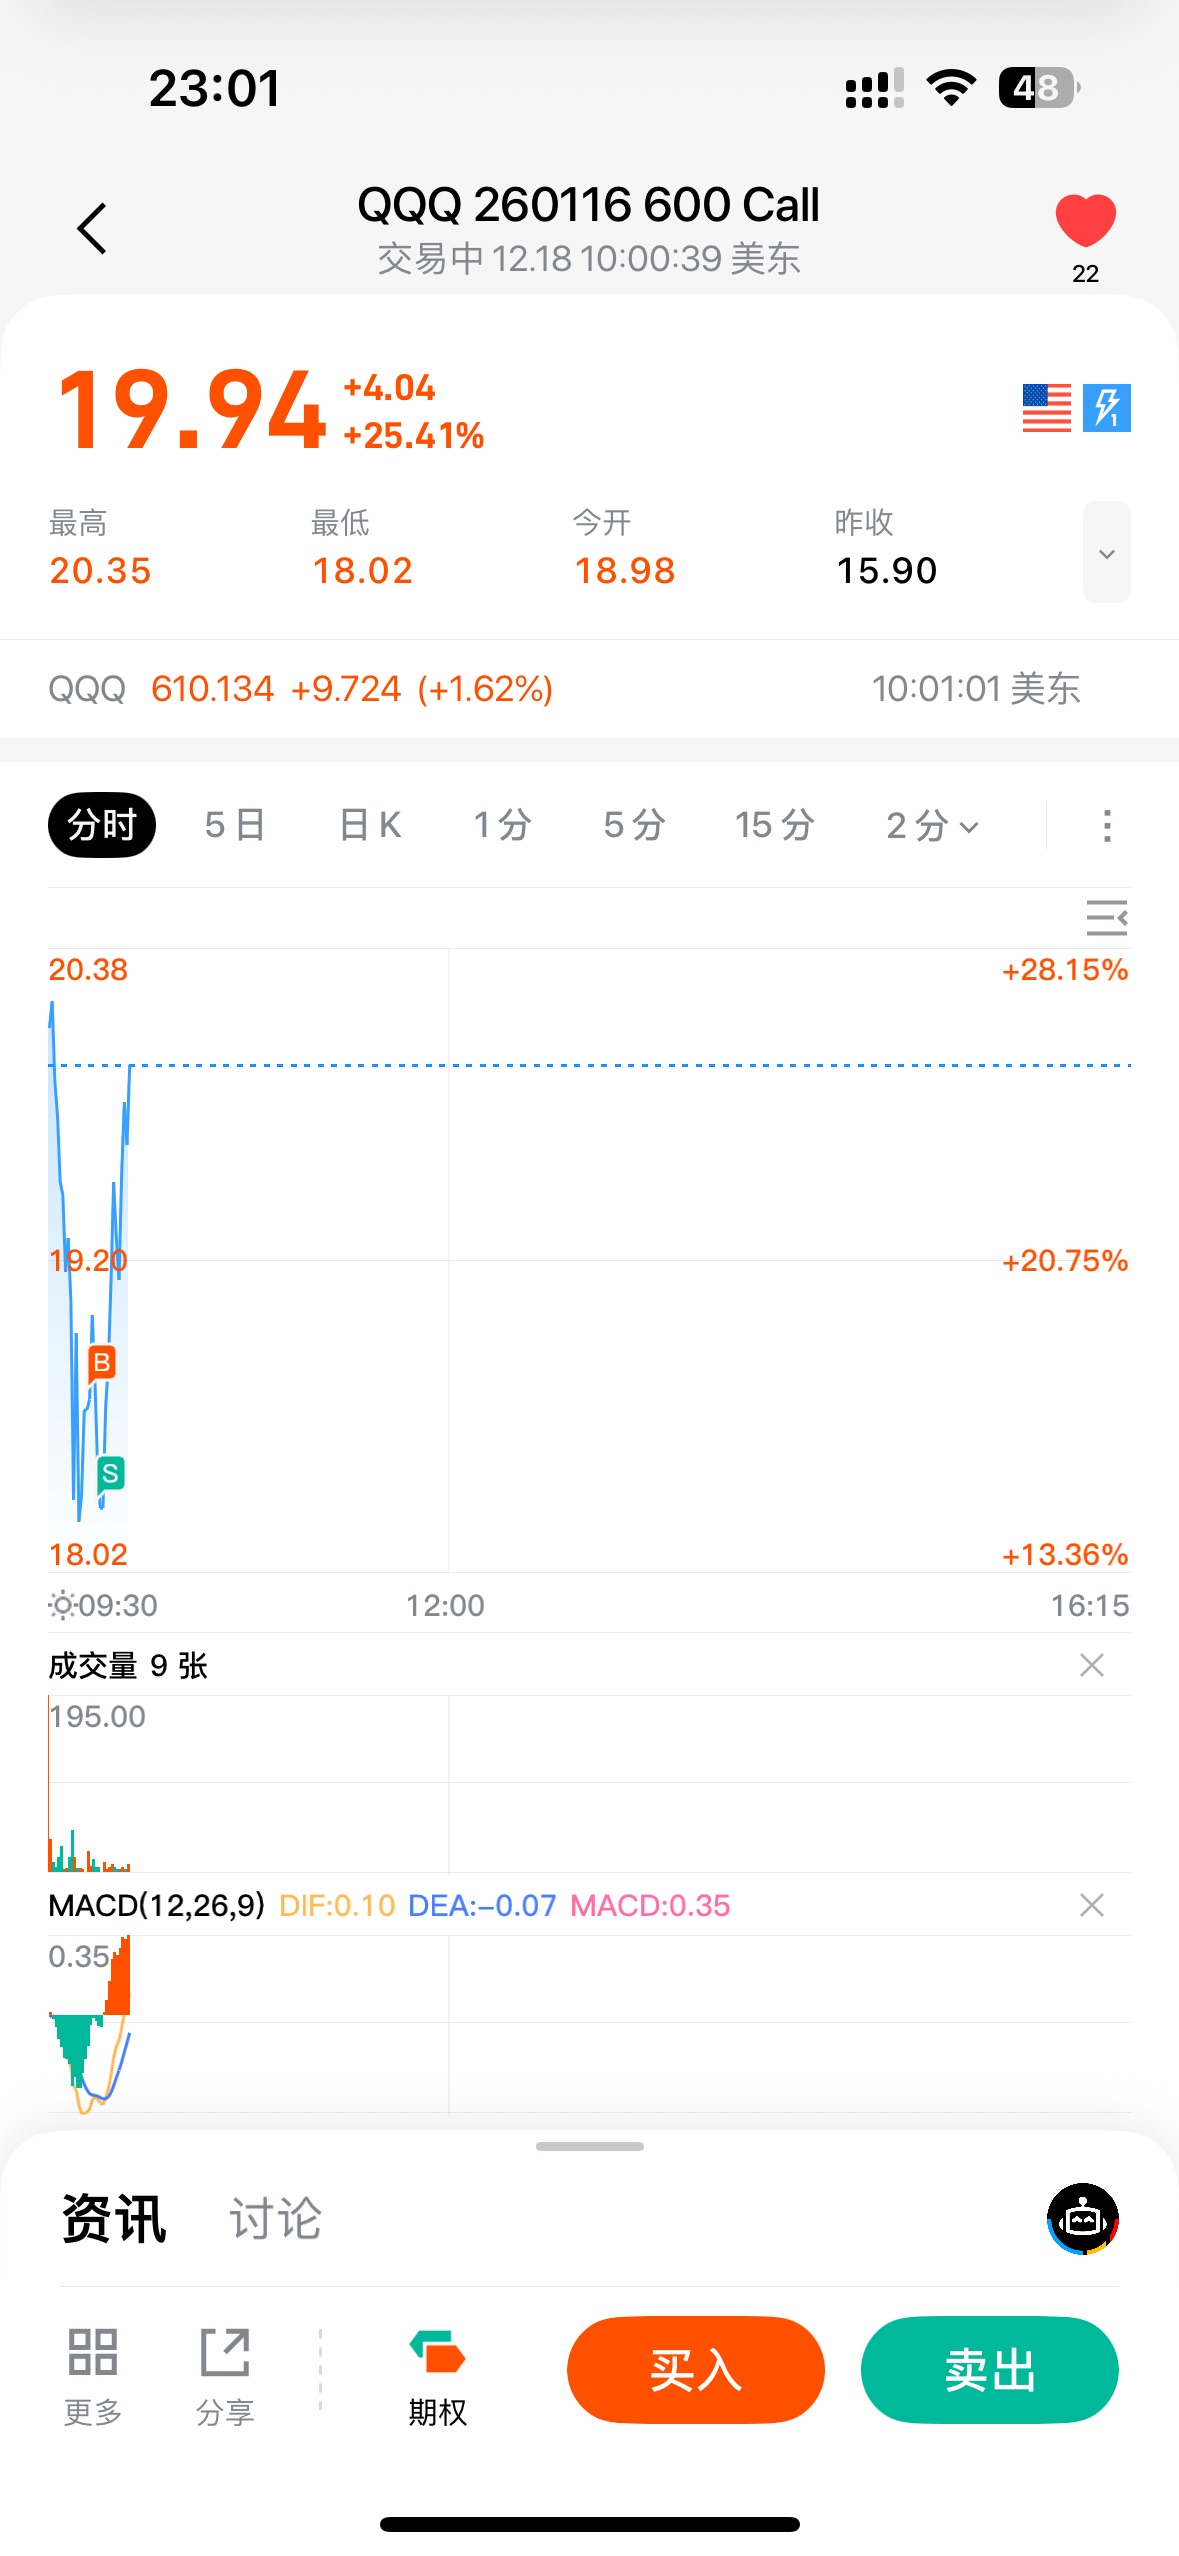The image size is (1179, 2556).
Task: Expand the quote details chevron
Action: click(1106, 553)
